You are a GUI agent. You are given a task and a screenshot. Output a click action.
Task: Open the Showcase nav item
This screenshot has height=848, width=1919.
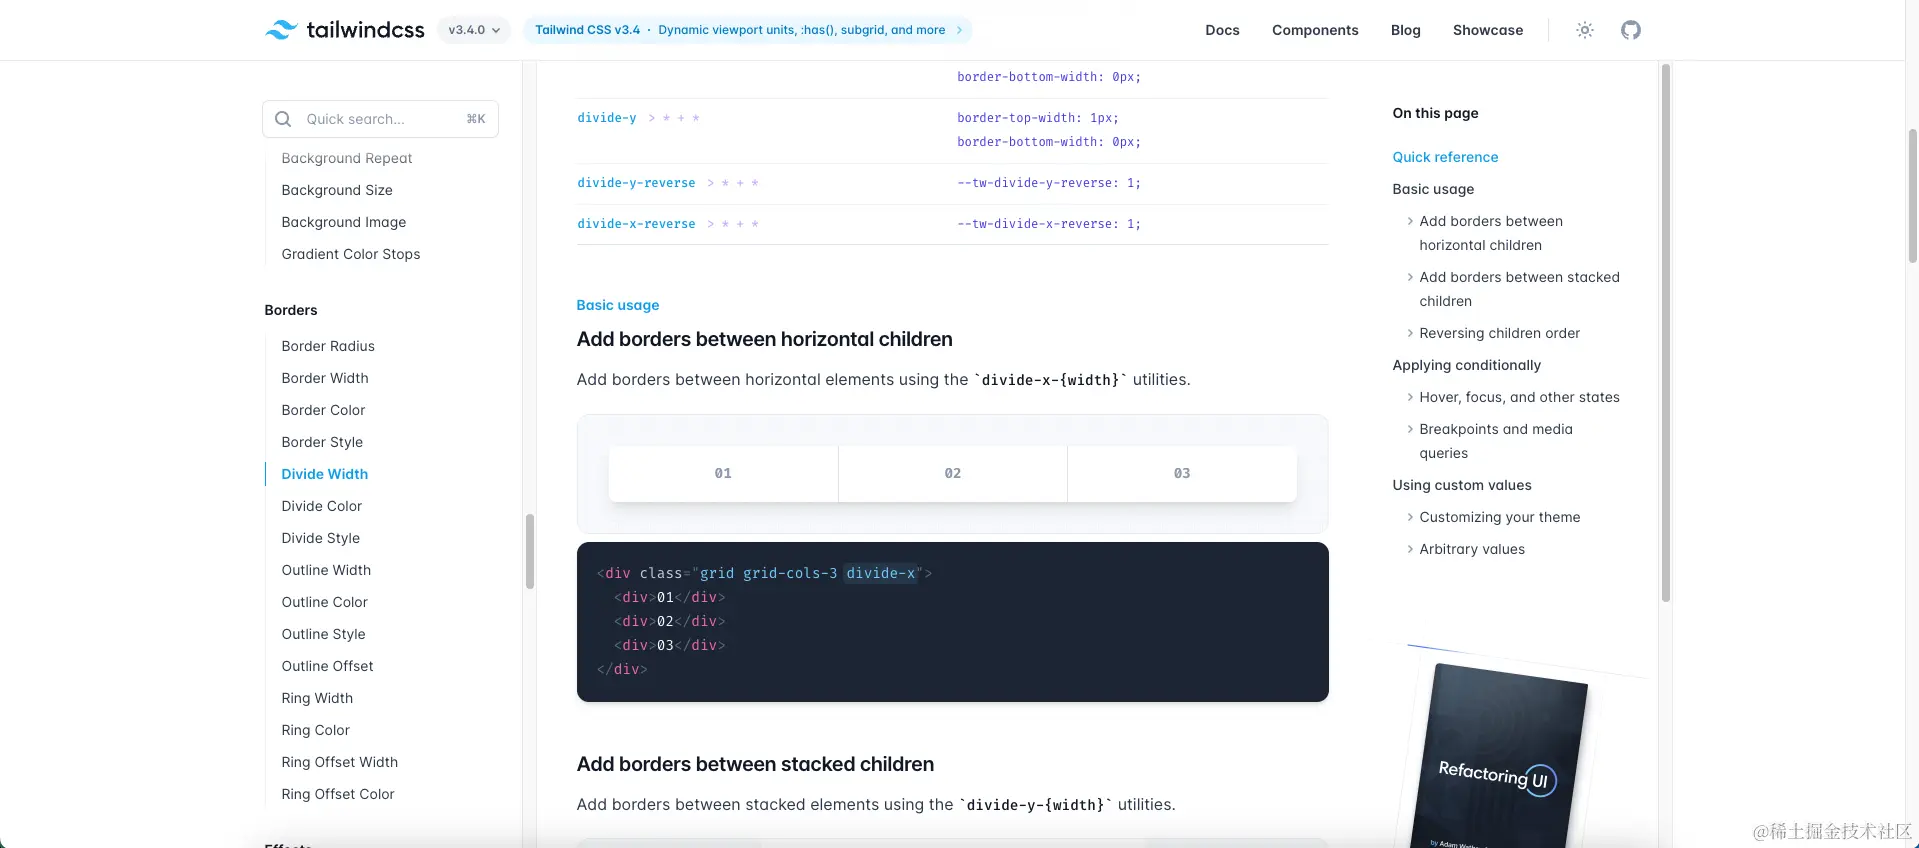click(1488, 30)
